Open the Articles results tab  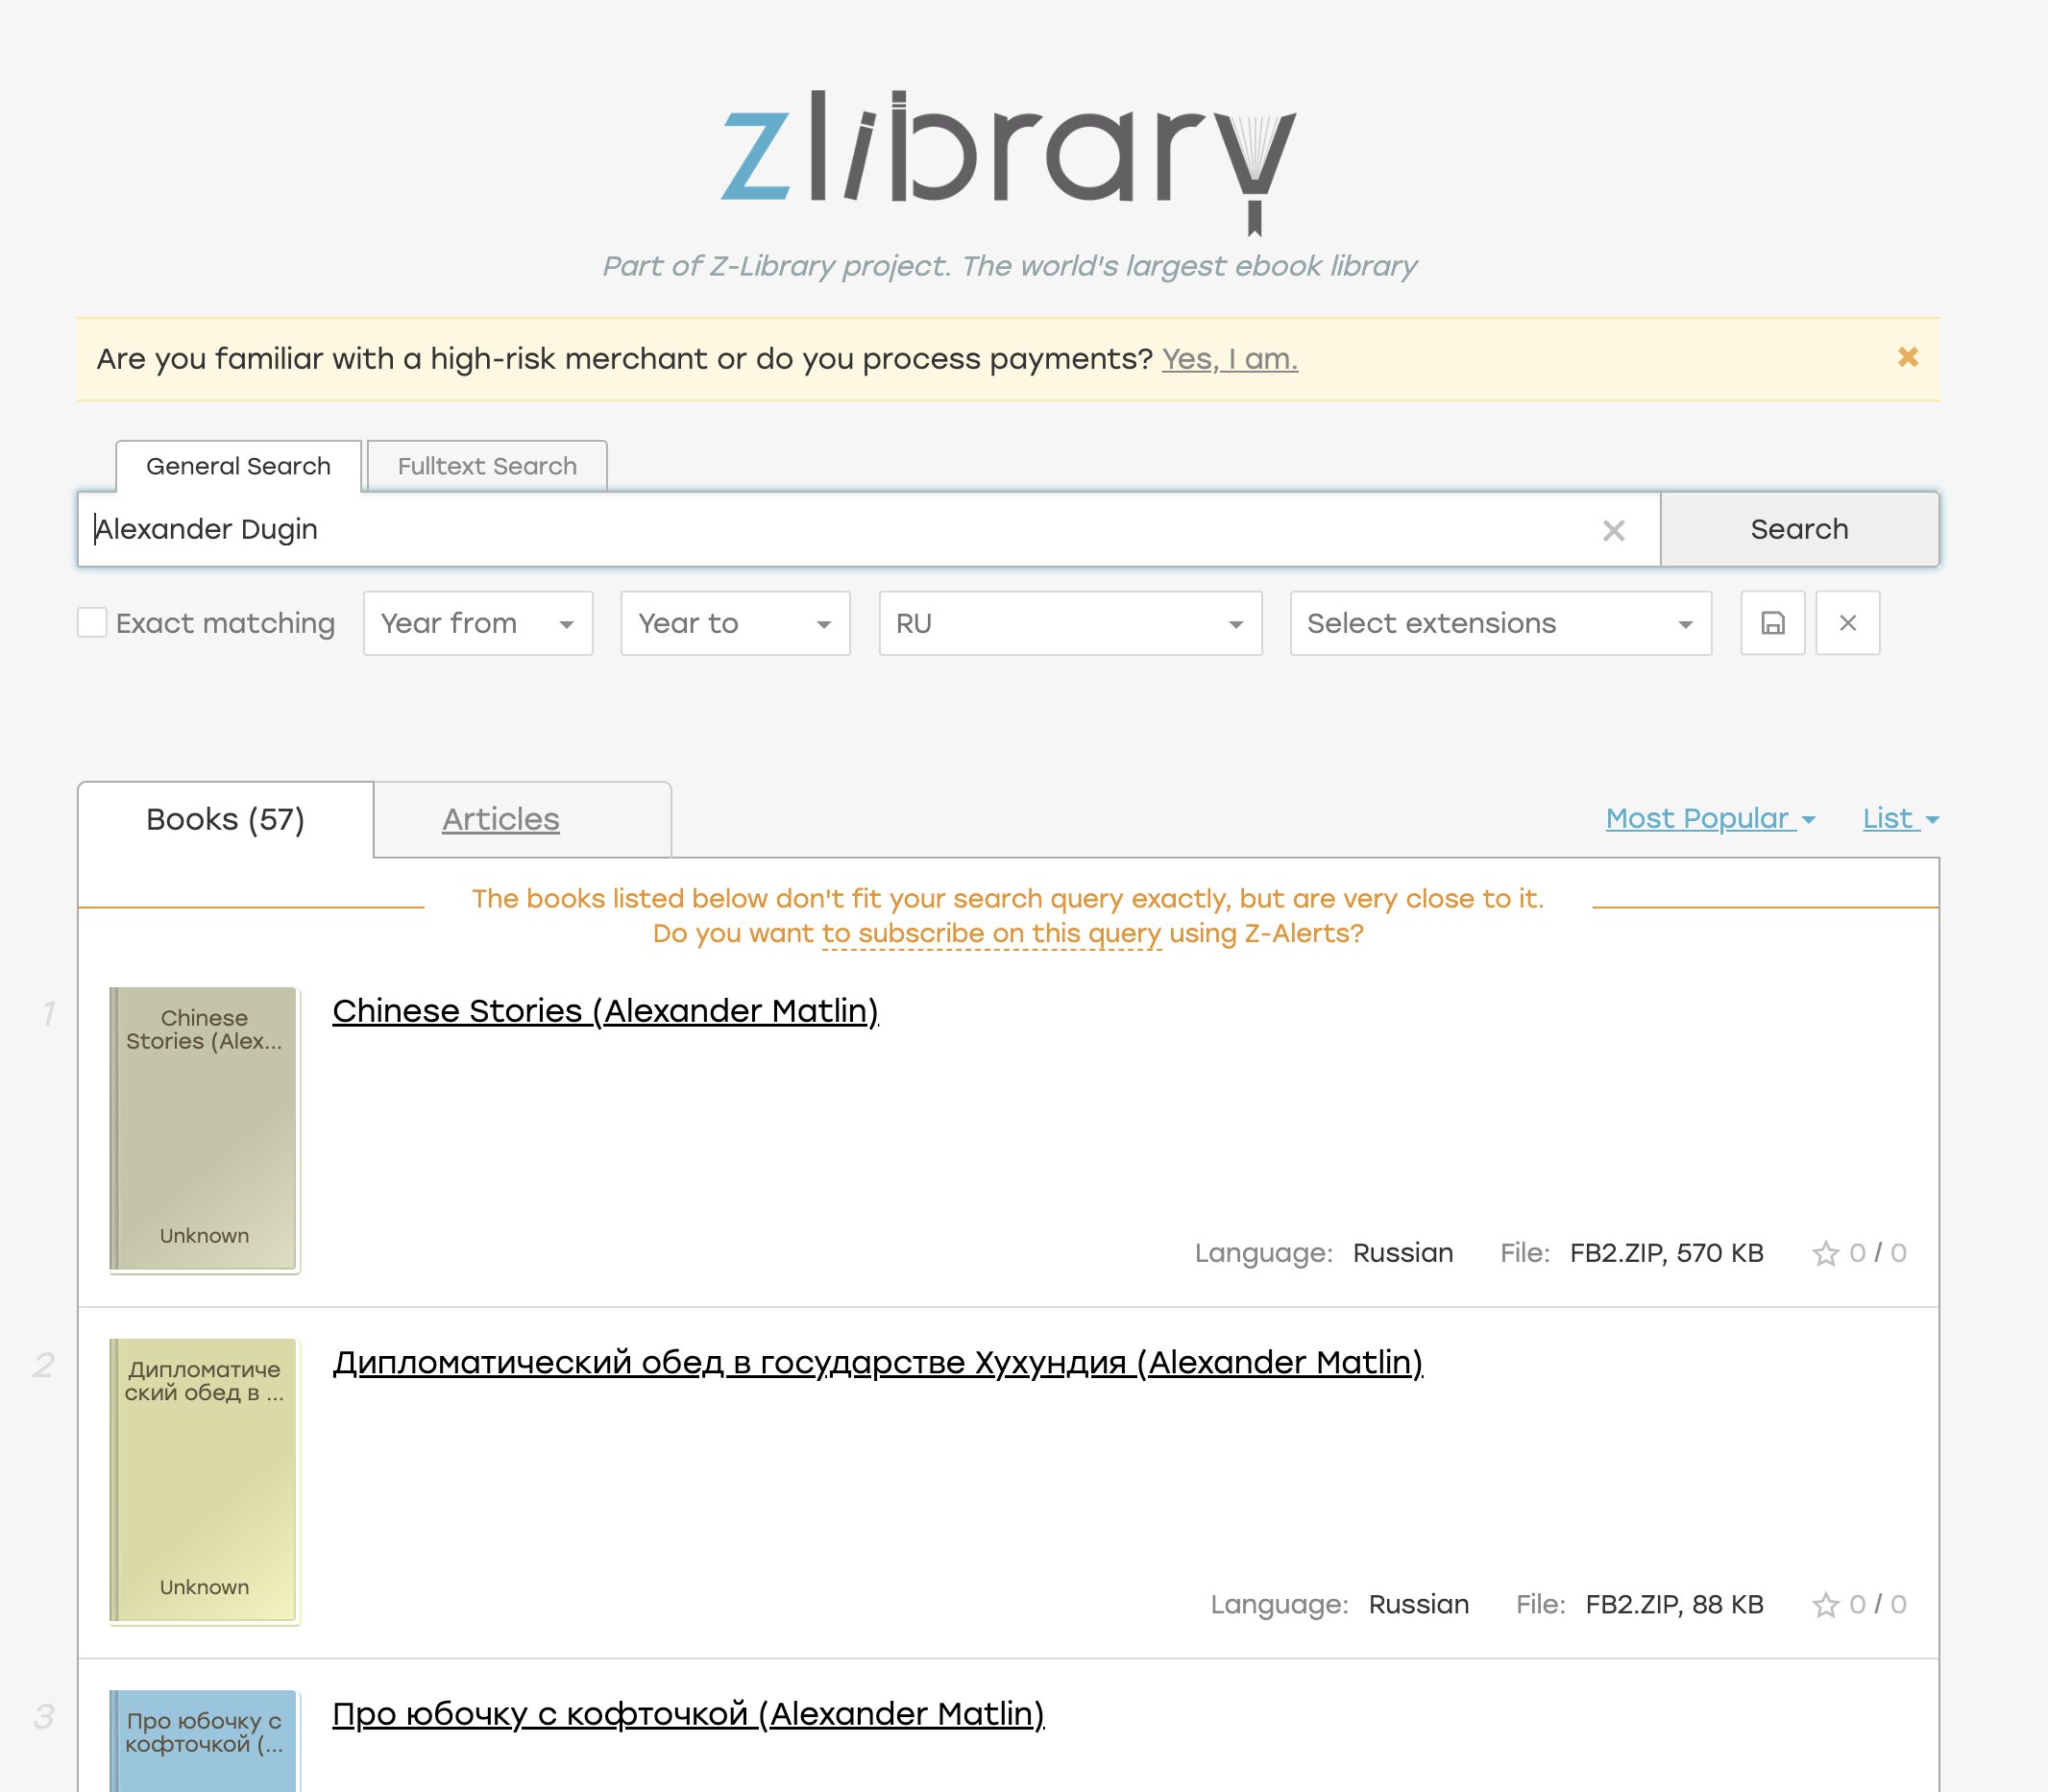coord(501,819)
